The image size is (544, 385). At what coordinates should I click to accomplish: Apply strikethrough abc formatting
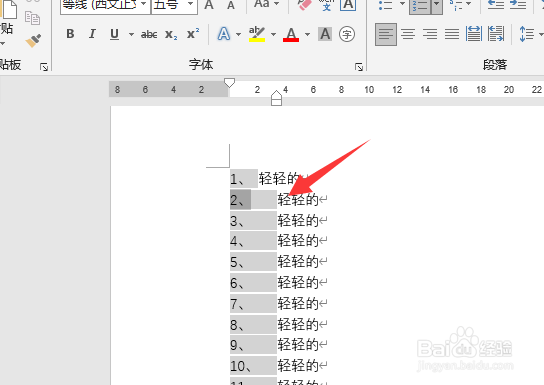pyautogui.click(x=149, y=34)
